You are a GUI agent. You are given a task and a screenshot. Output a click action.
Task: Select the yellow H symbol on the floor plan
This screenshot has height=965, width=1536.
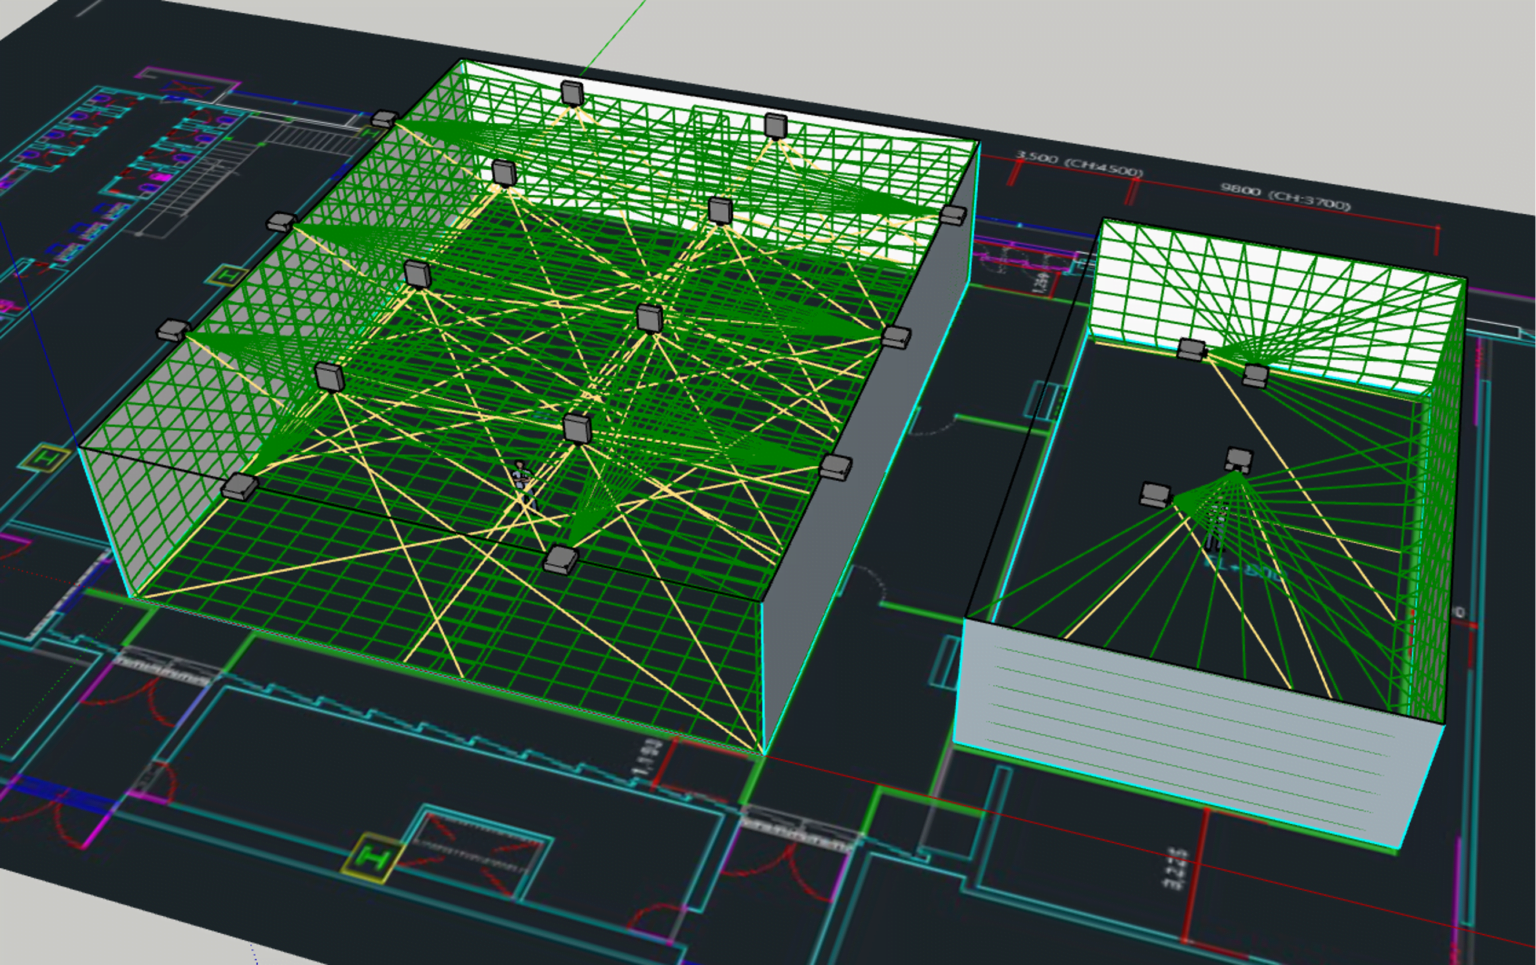(372, 858)
